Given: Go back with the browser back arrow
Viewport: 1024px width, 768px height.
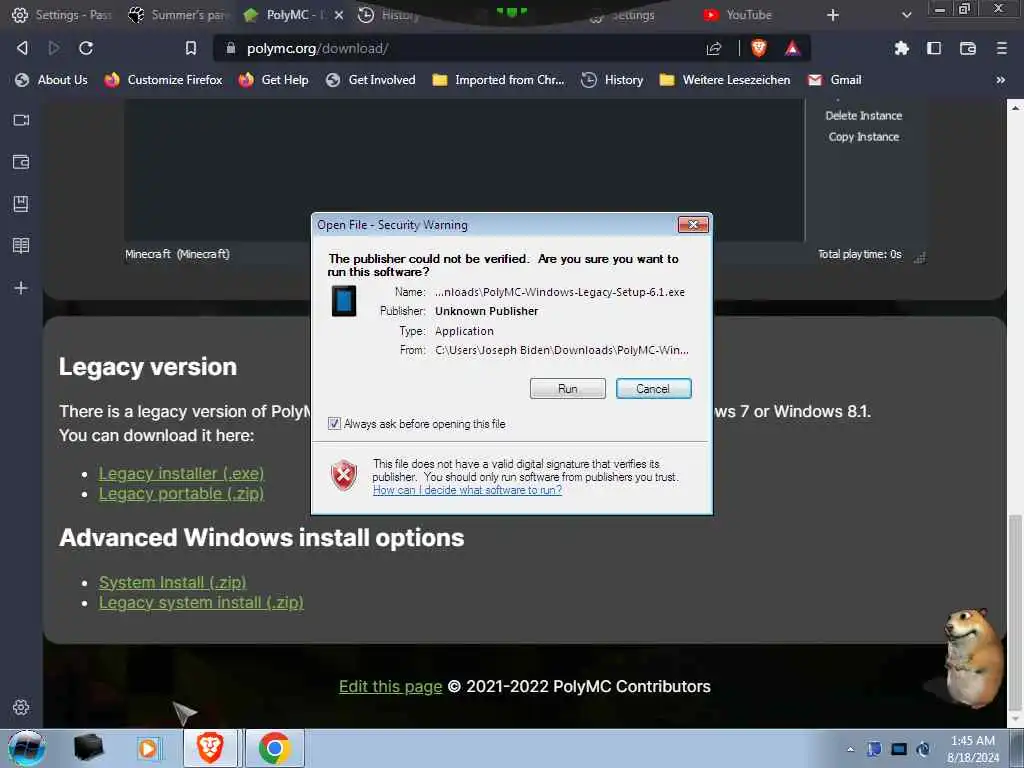Looking at the screenshot, I should (x=22, y=48).
